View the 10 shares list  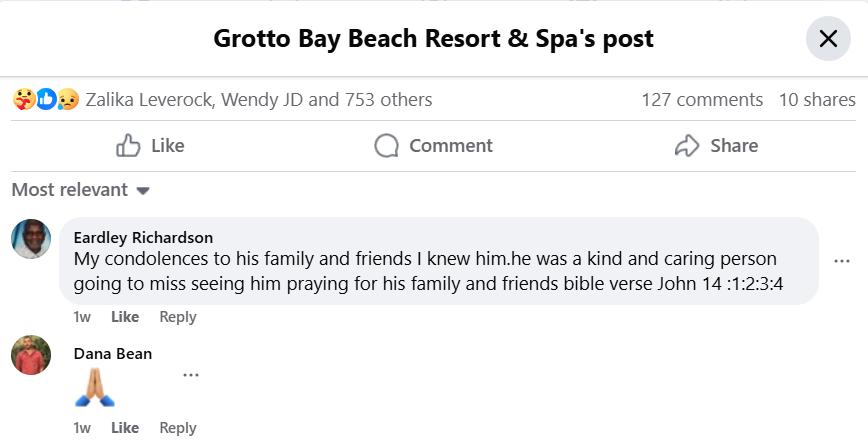pyautogui.click(x=817, y=100)
